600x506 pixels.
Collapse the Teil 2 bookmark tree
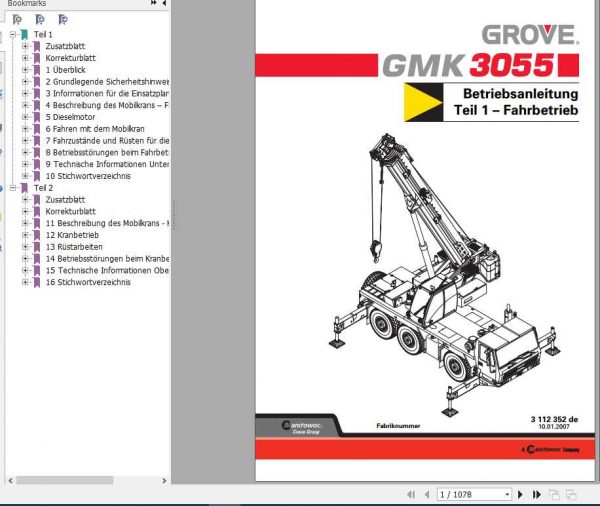tap(13, 188)
